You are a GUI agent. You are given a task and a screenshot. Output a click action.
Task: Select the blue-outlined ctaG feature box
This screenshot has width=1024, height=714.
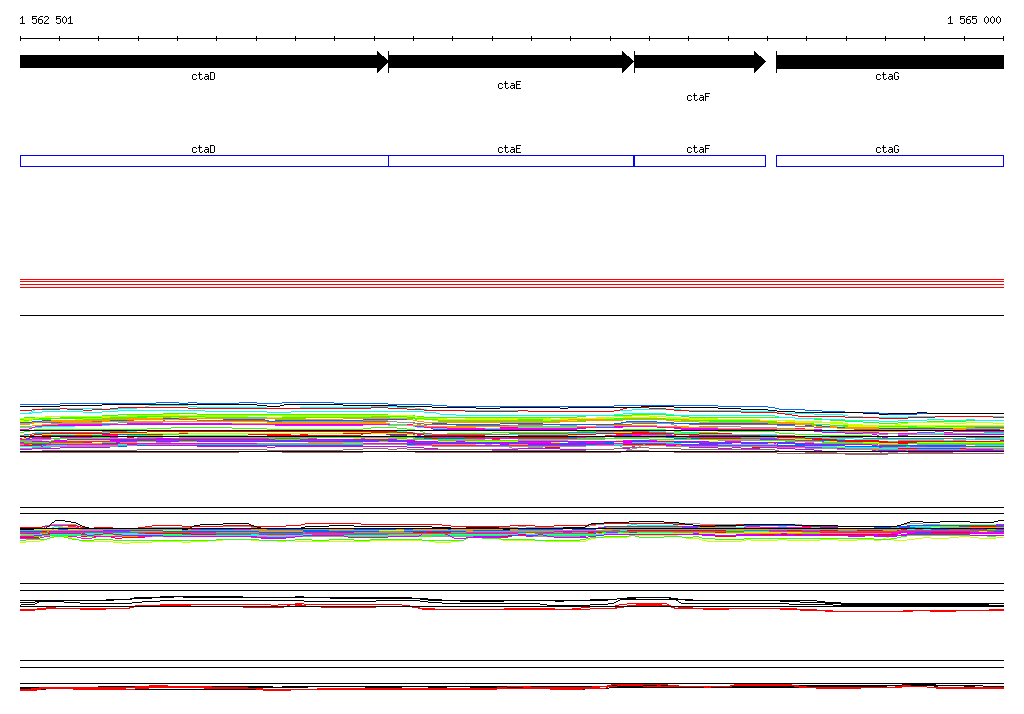(x=889, y=161)
